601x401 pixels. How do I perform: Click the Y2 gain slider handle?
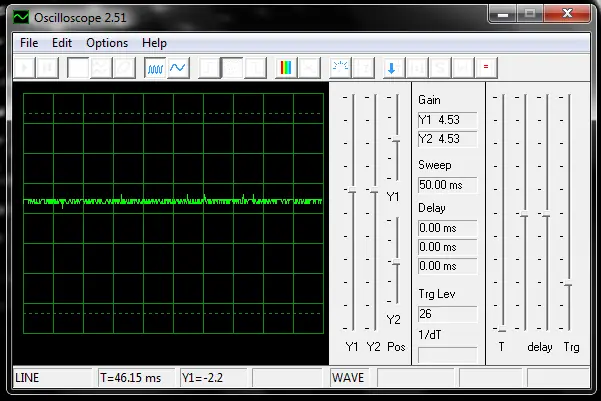coord(374,190)
